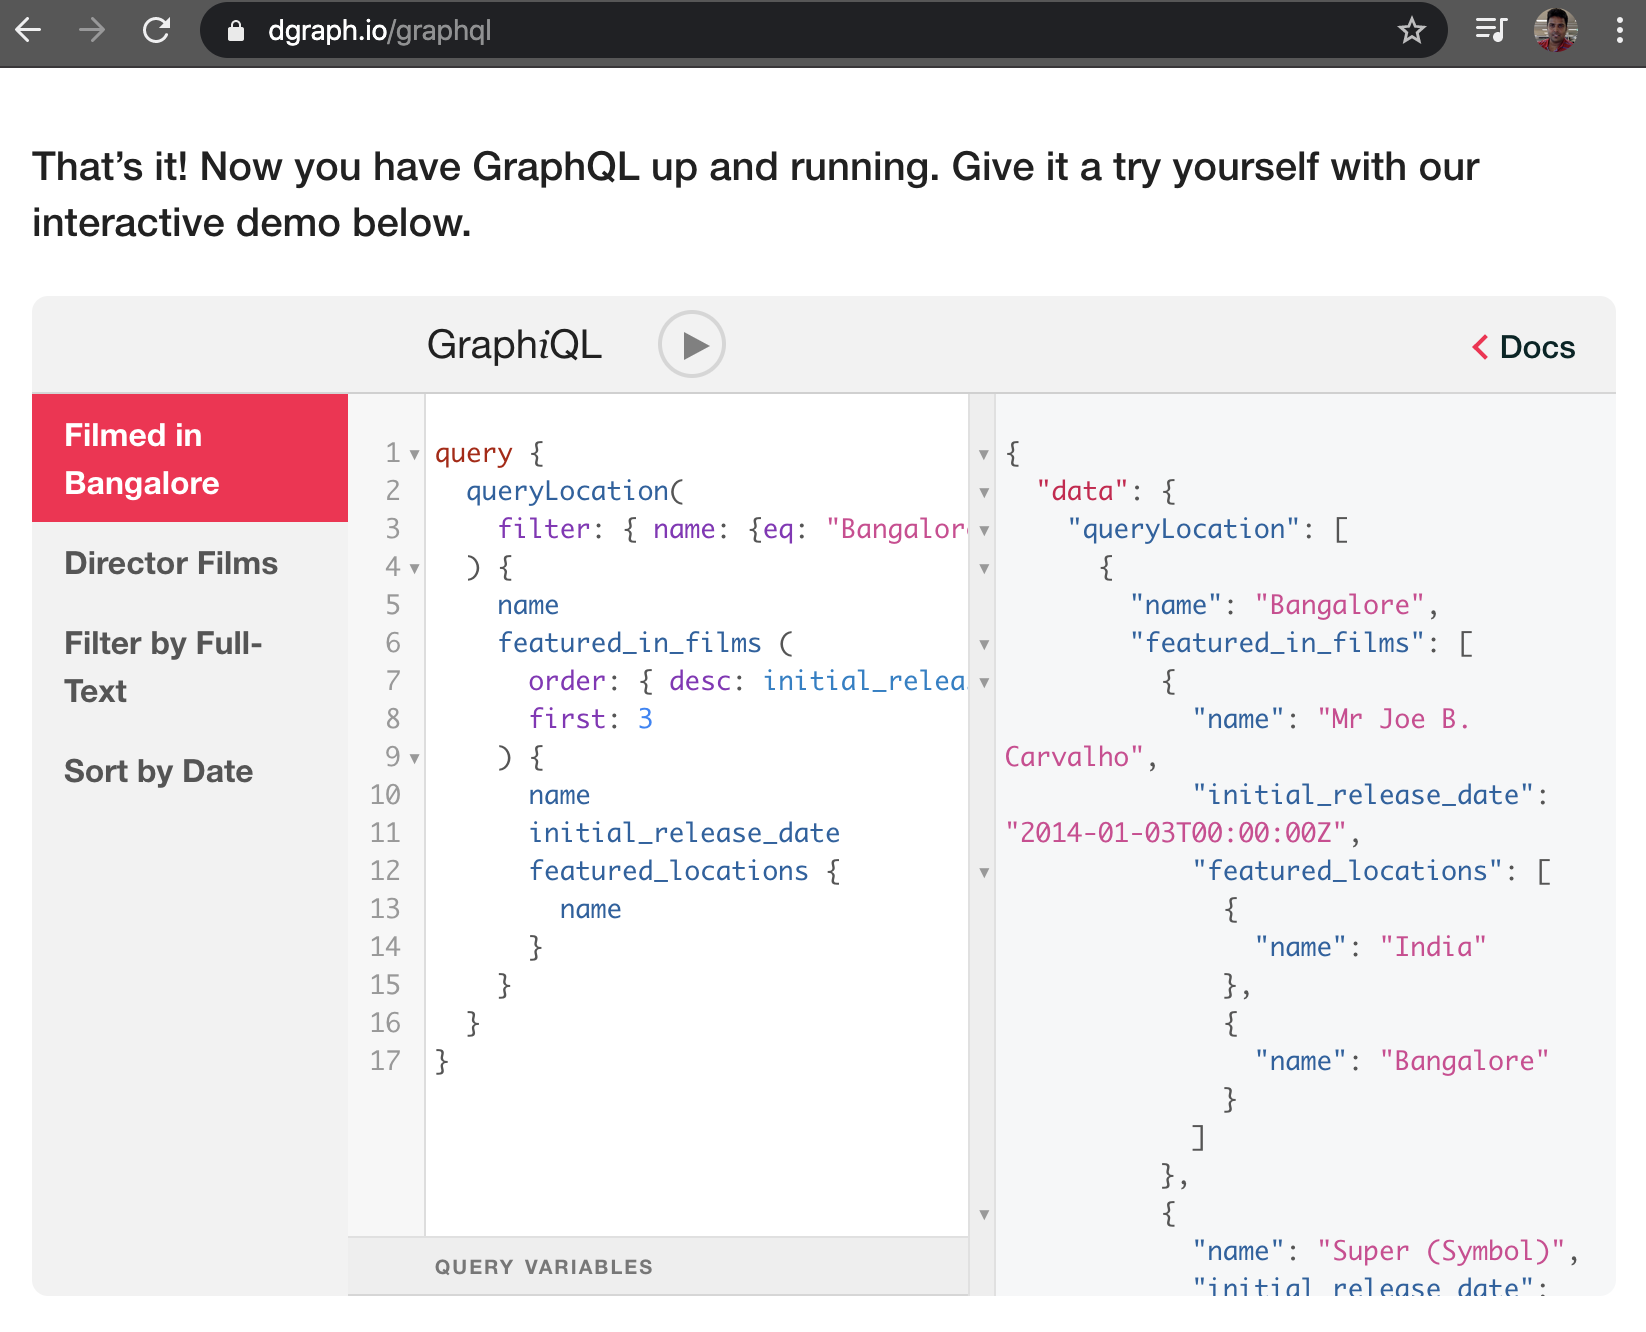This screenshot has height=1332, width=1646.
Task: Place cursor on "name" at line 13
Action: point(590,909)
